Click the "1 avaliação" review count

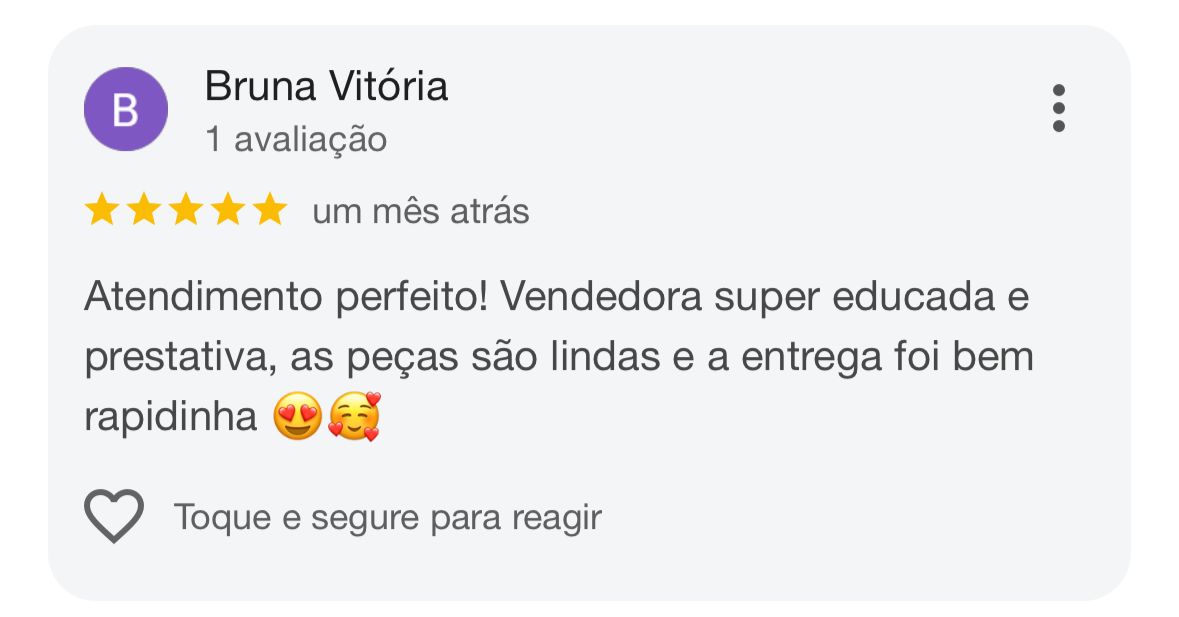click(x=295, y=140)
